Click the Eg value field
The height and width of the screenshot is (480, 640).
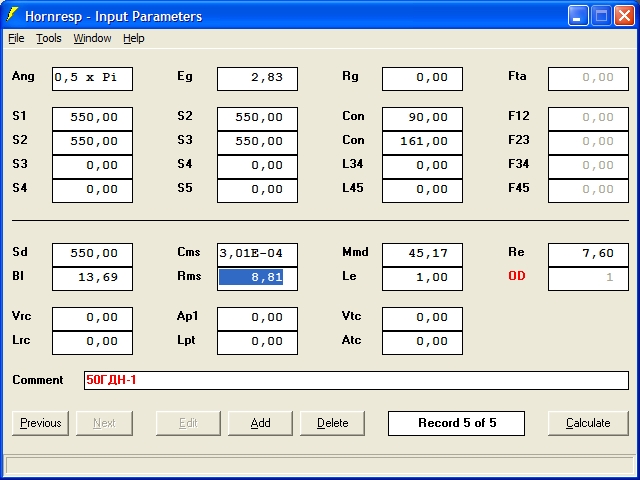click(257, 78)
